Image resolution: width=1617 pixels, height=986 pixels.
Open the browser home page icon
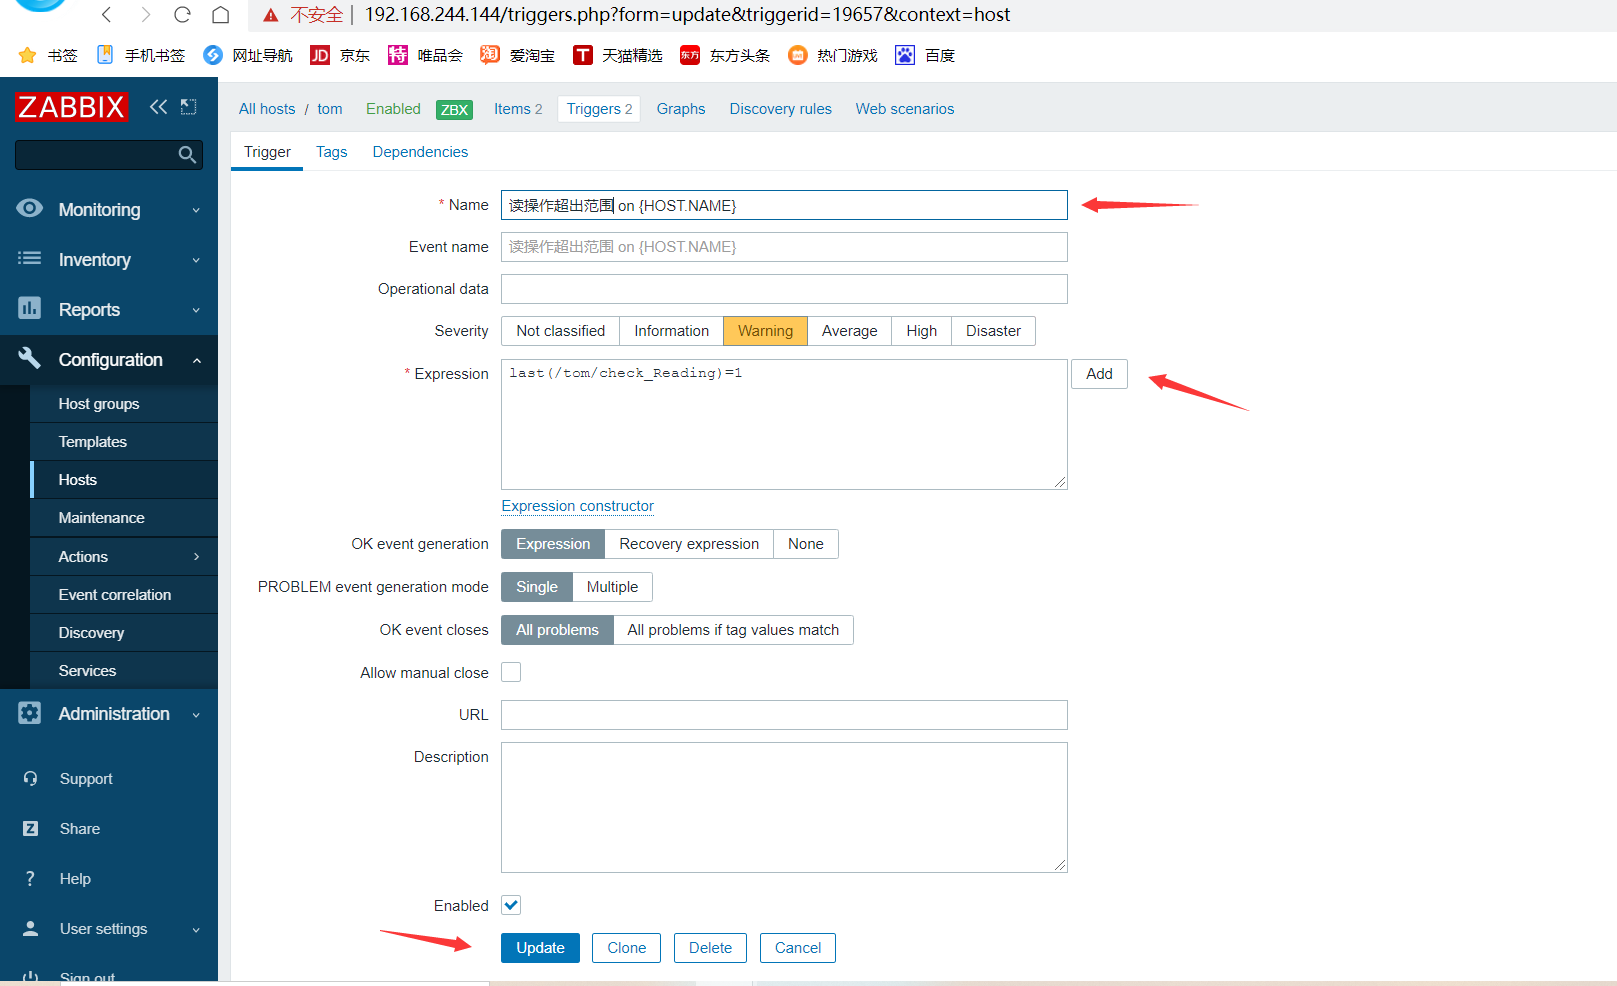221,14
